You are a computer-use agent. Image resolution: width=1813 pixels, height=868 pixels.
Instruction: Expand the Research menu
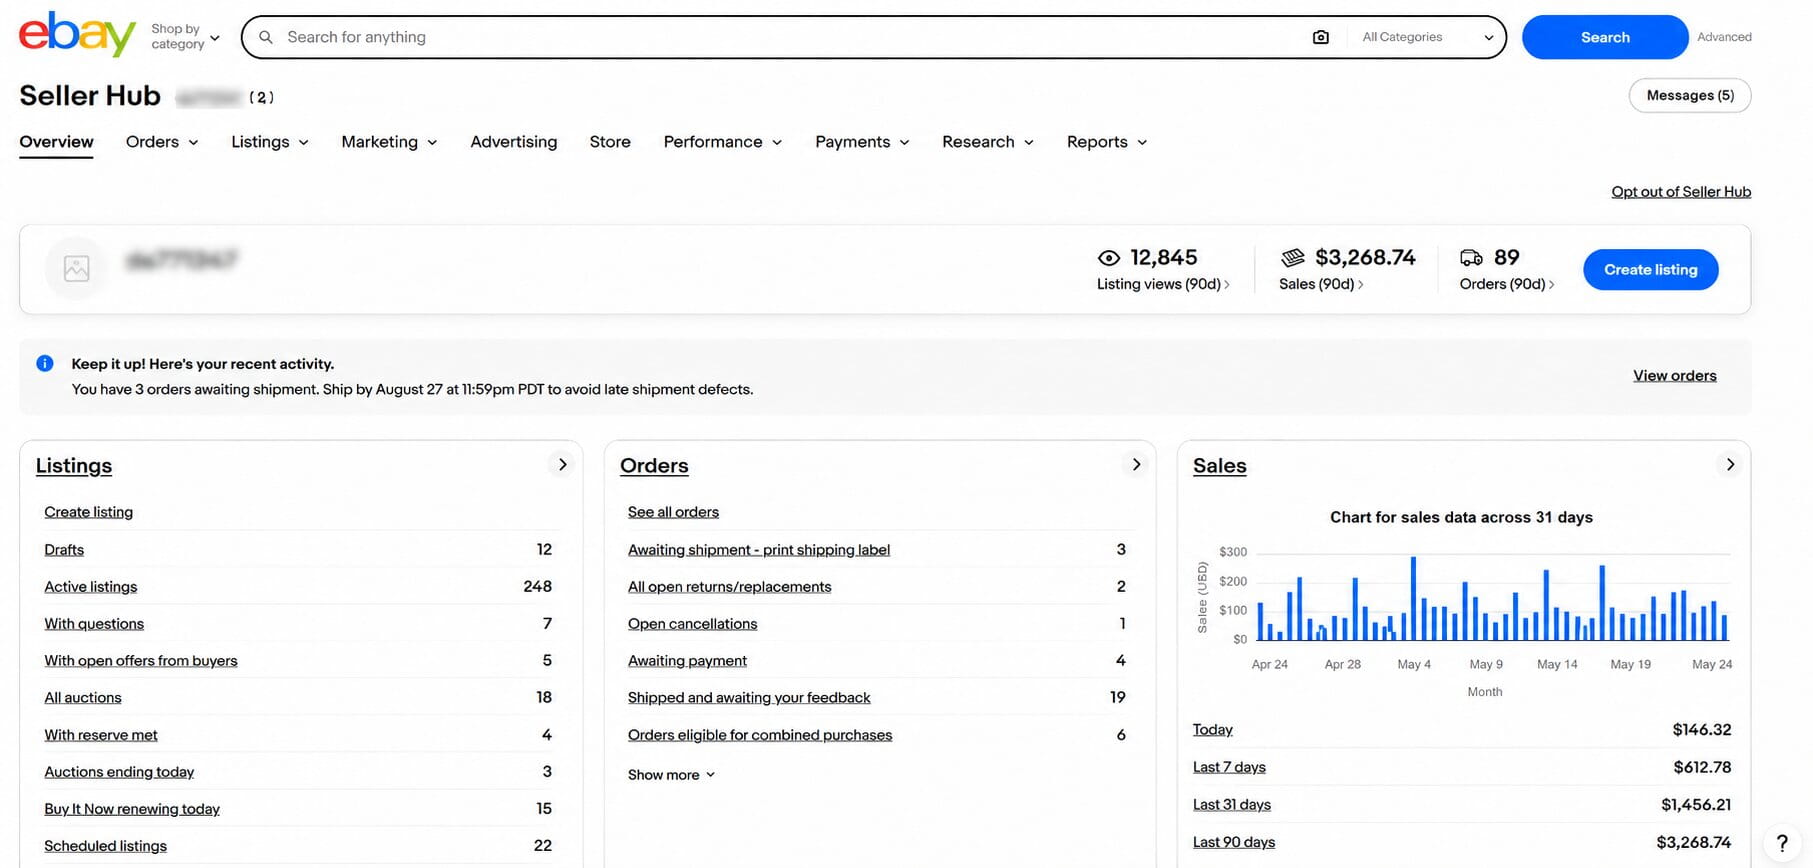[988, 142]
